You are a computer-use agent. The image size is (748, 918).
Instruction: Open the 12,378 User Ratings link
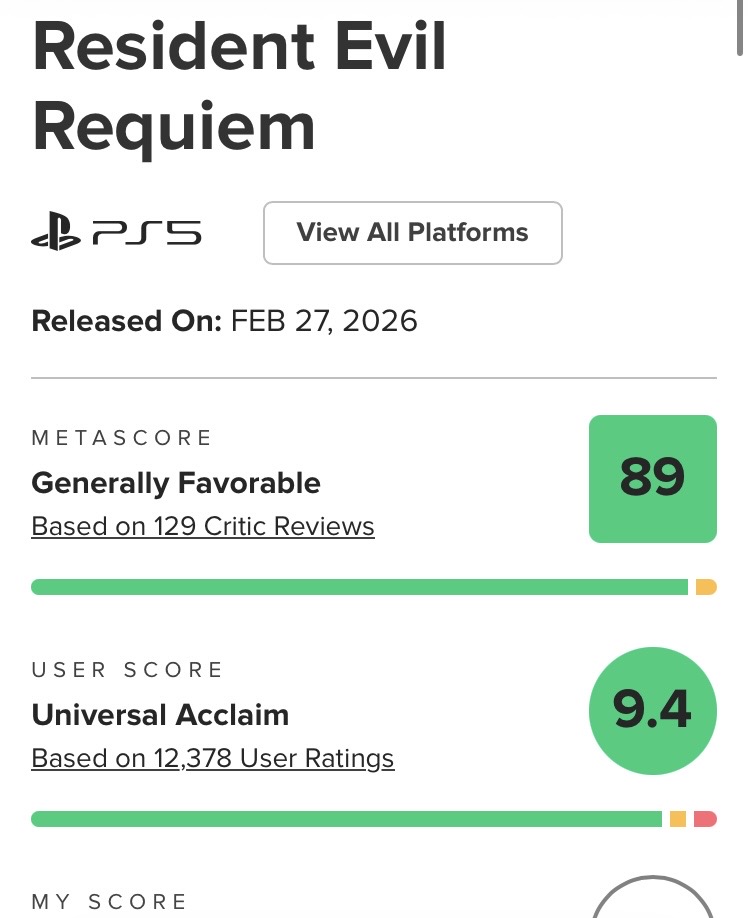(213, 758)
